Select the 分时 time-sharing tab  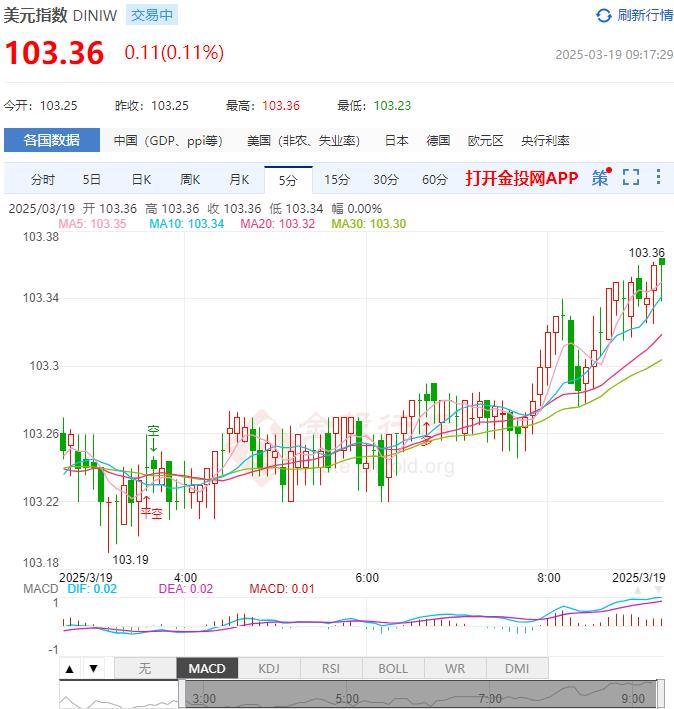(43, 180)
